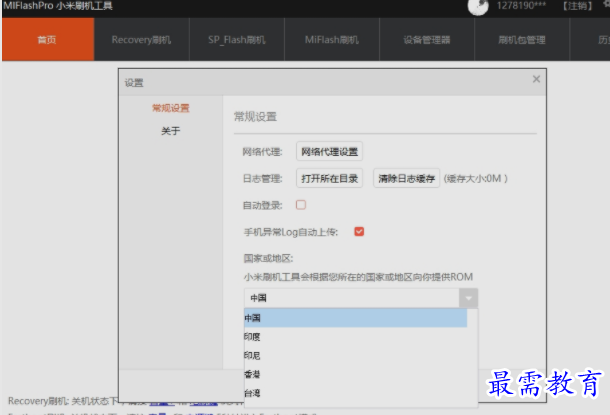The height and width of the screenshot is (415, 610).
Task: Click the 注销 logout link
Action: click(578, 6)
